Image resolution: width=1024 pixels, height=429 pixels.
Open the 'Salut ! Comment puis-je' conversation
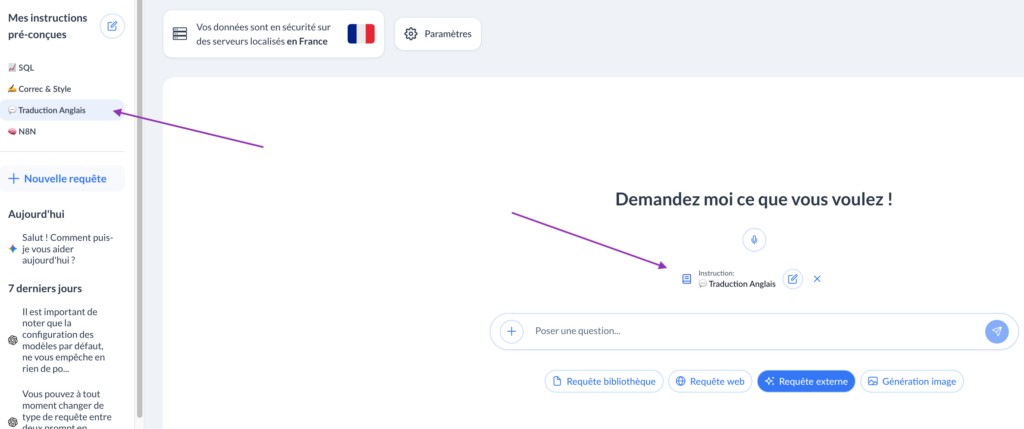66,249
